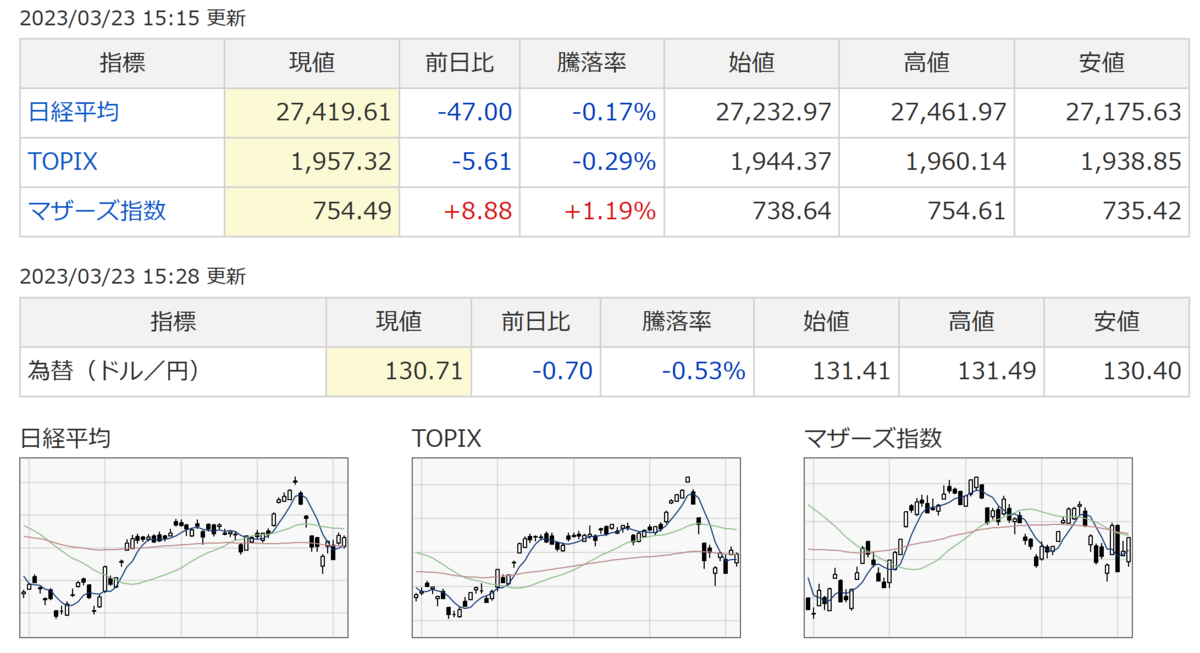Click the マザーズ指数 chart thumbnail
The width and height of the screenshot is (1200, 653).
[968, 547]
